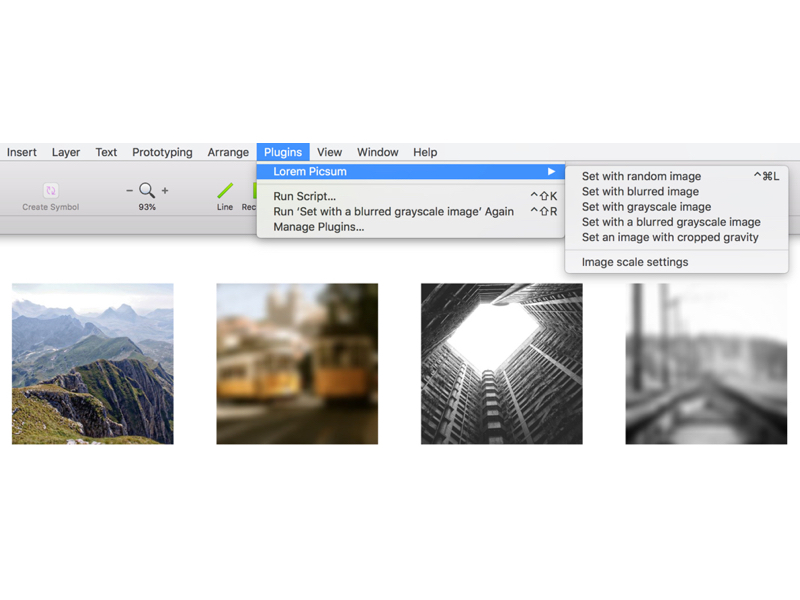Open the Arrange menu

coord(228,152)
